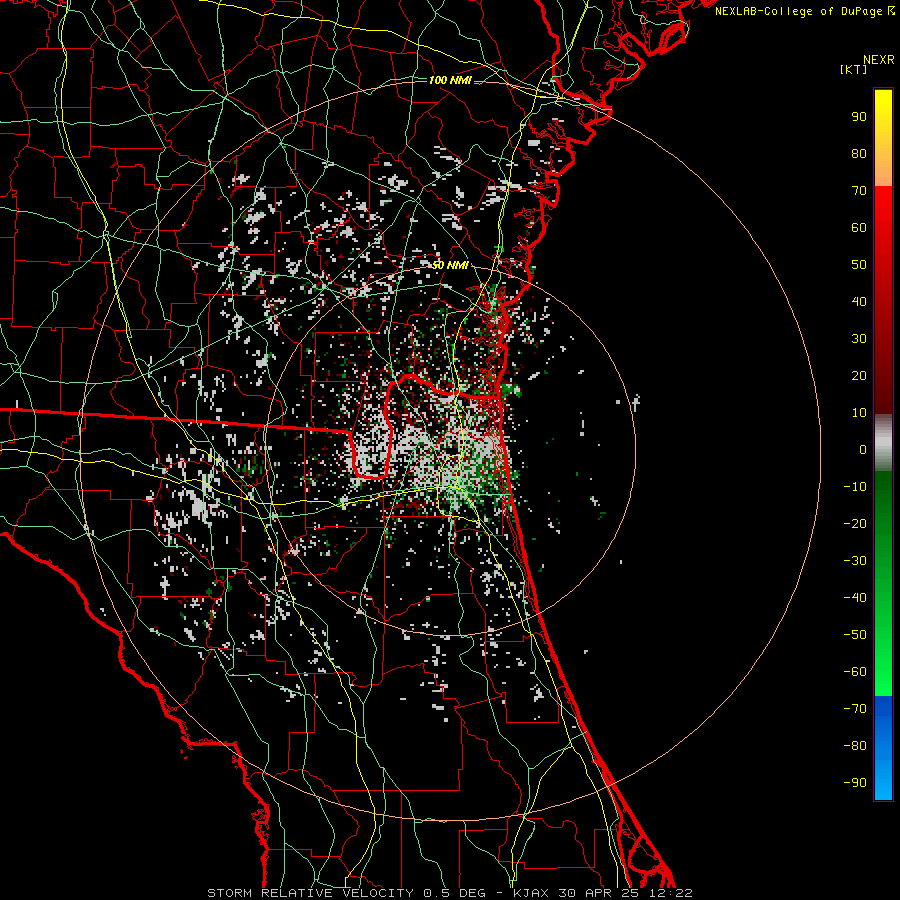Click the 40 value on velocity scale
This screenshot has width=900, height=900.
click(859, 302)
